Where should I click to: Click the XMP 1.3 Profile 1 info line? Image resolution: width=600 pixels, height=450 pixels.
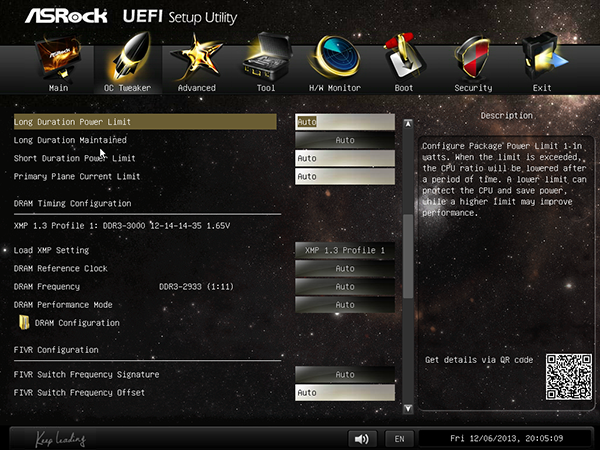122,226
